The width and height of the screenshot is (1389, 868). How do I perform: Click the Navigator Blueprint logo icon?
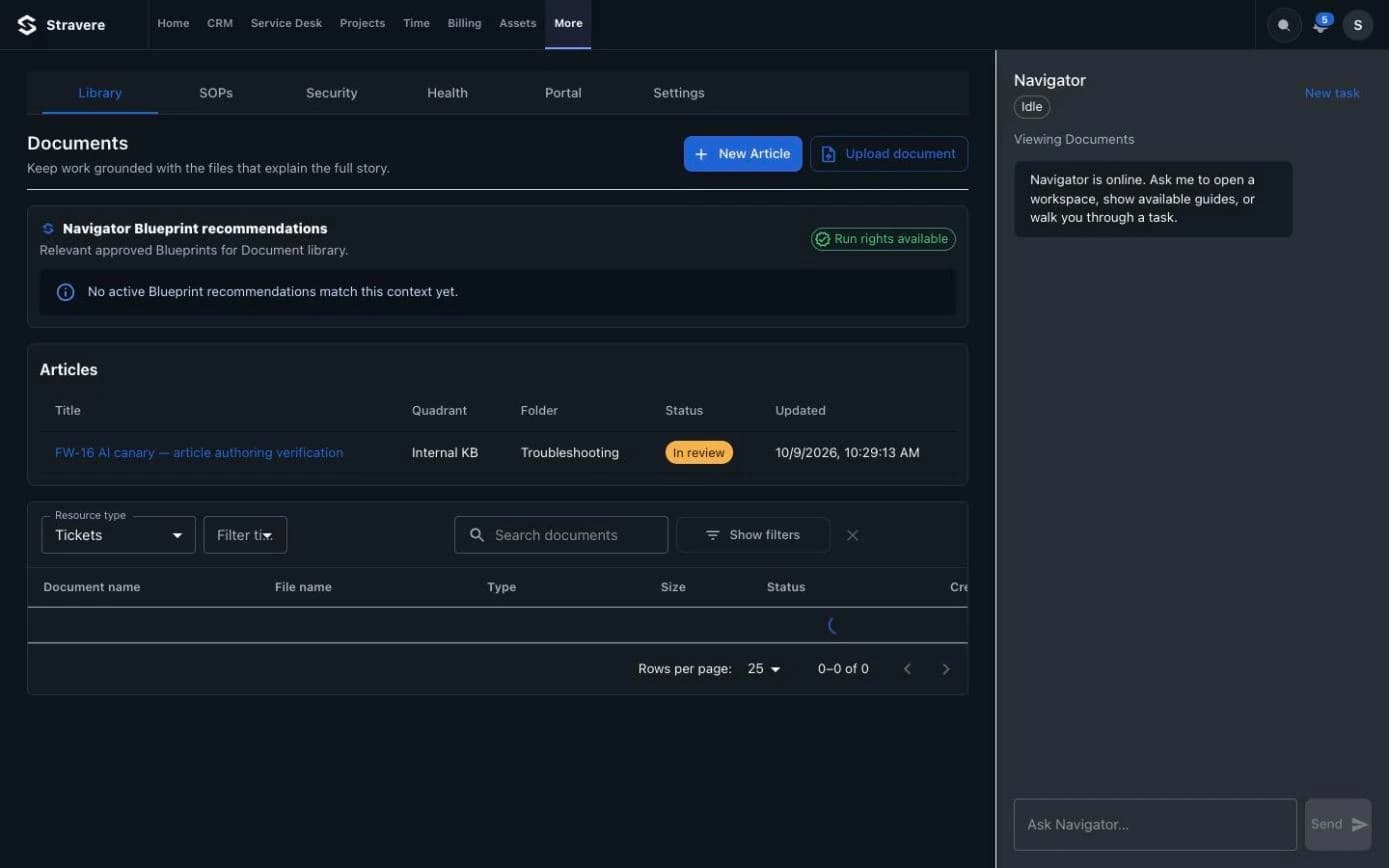pos(48,229)
